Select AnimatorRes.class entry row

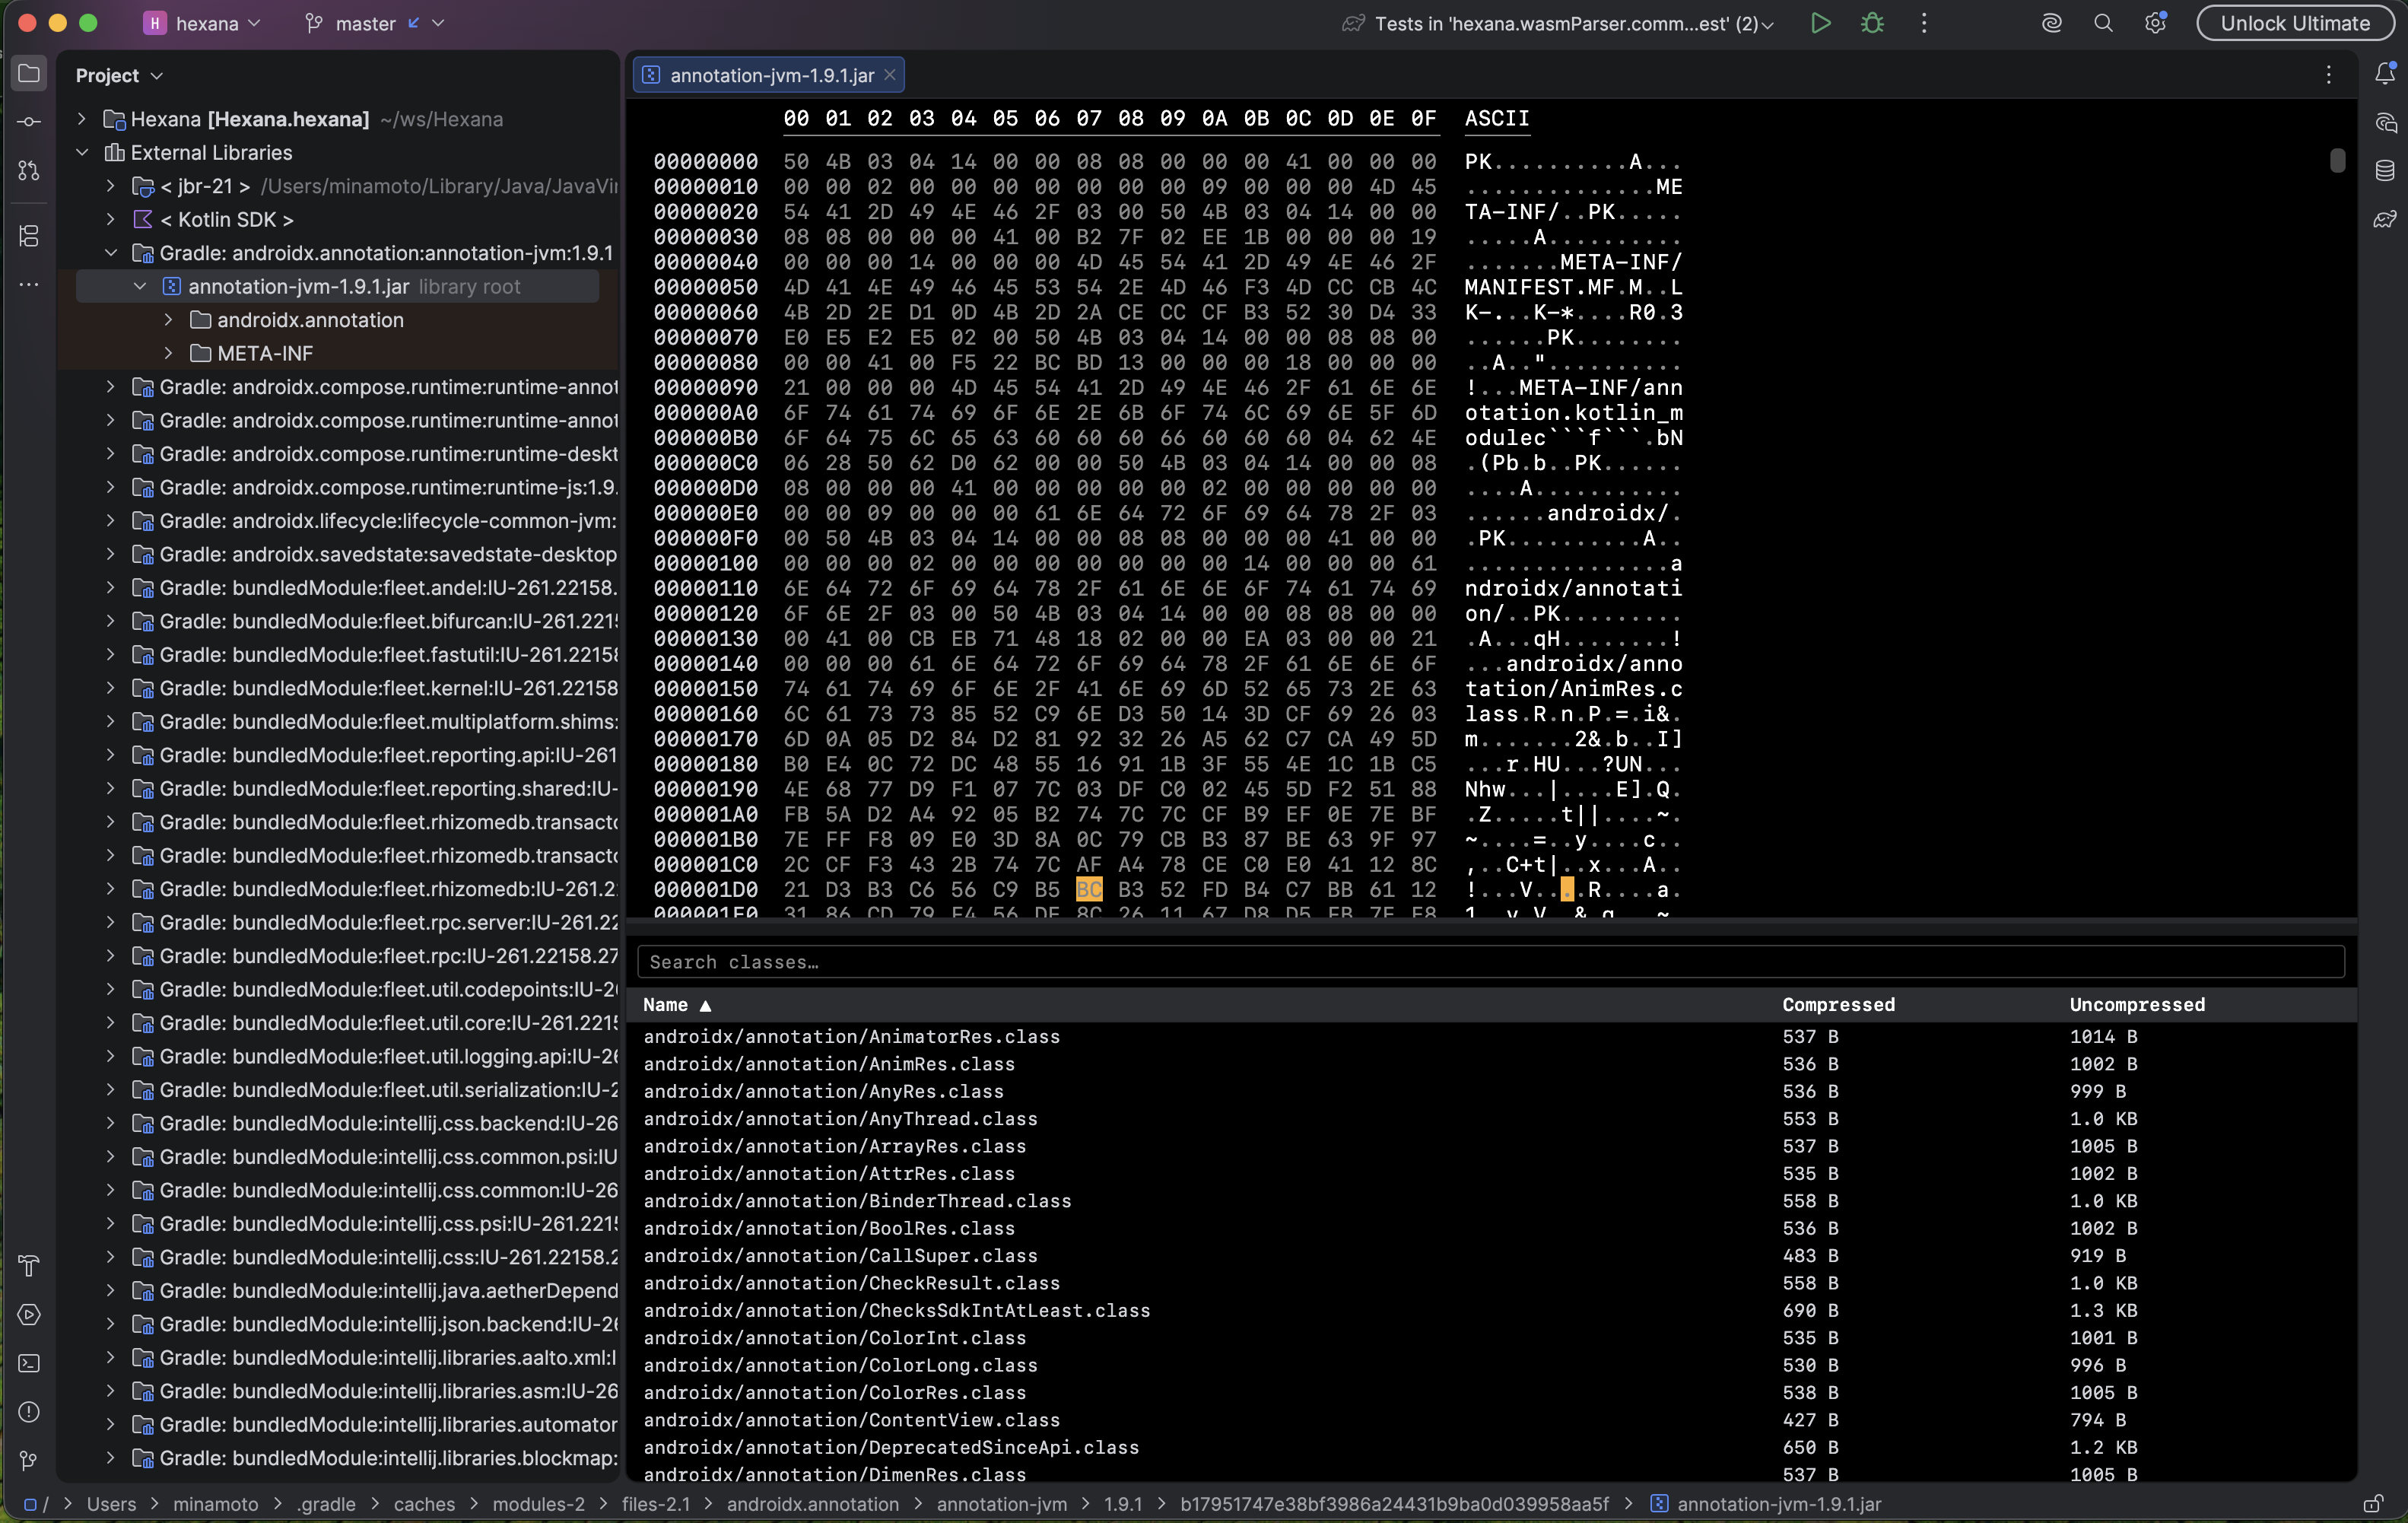(1490, 1037)
